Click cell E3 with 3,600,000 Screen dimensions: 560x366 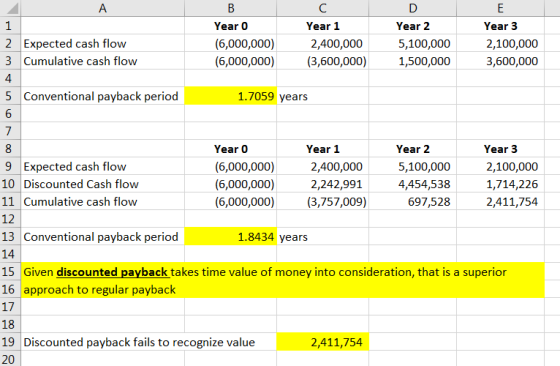coord(500,61)
